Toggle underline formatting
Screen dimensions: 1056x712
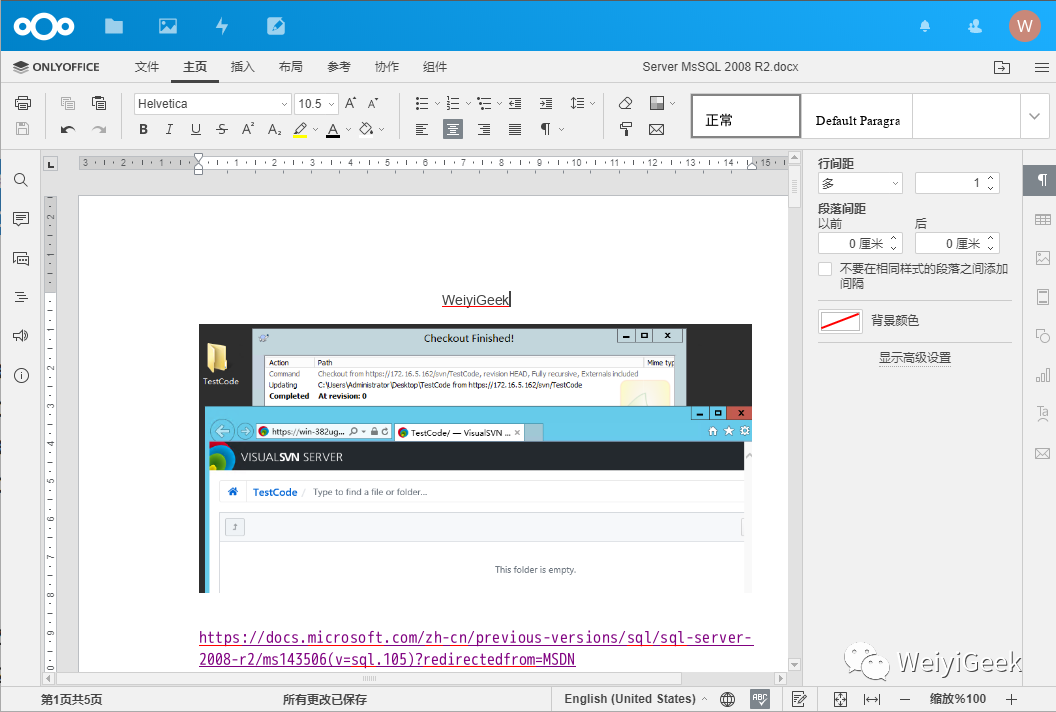pos(195,129)
